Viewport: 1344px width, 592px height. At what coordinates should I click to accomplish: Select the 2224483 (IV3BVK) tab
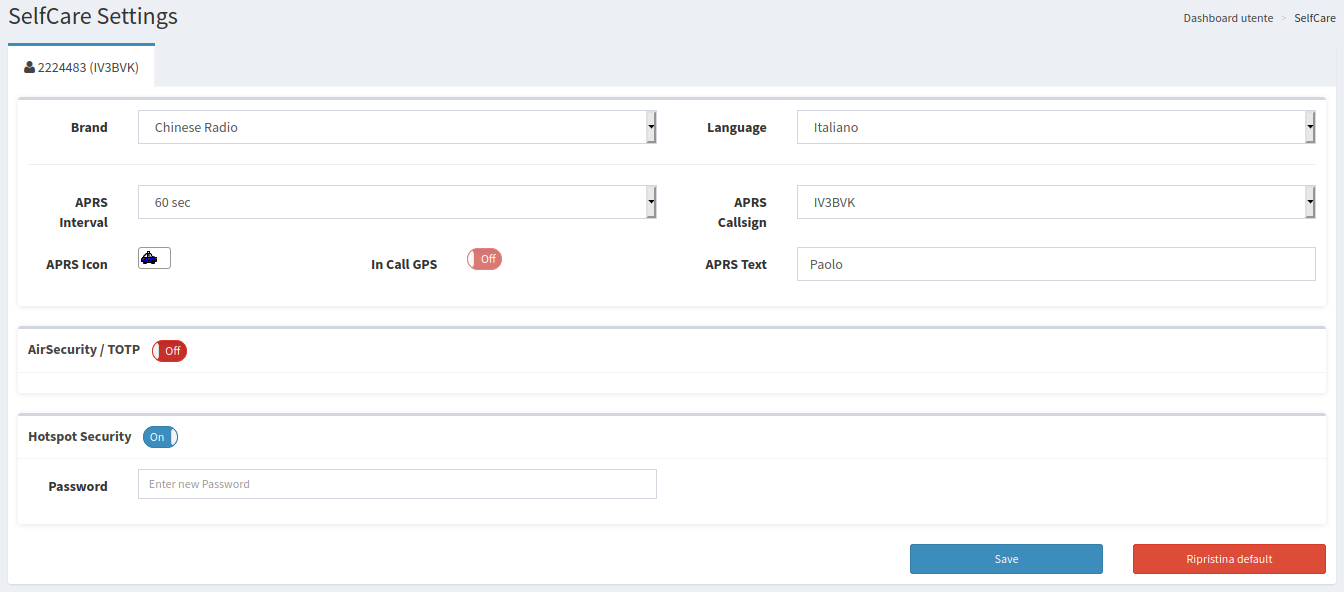coord(81,68)
